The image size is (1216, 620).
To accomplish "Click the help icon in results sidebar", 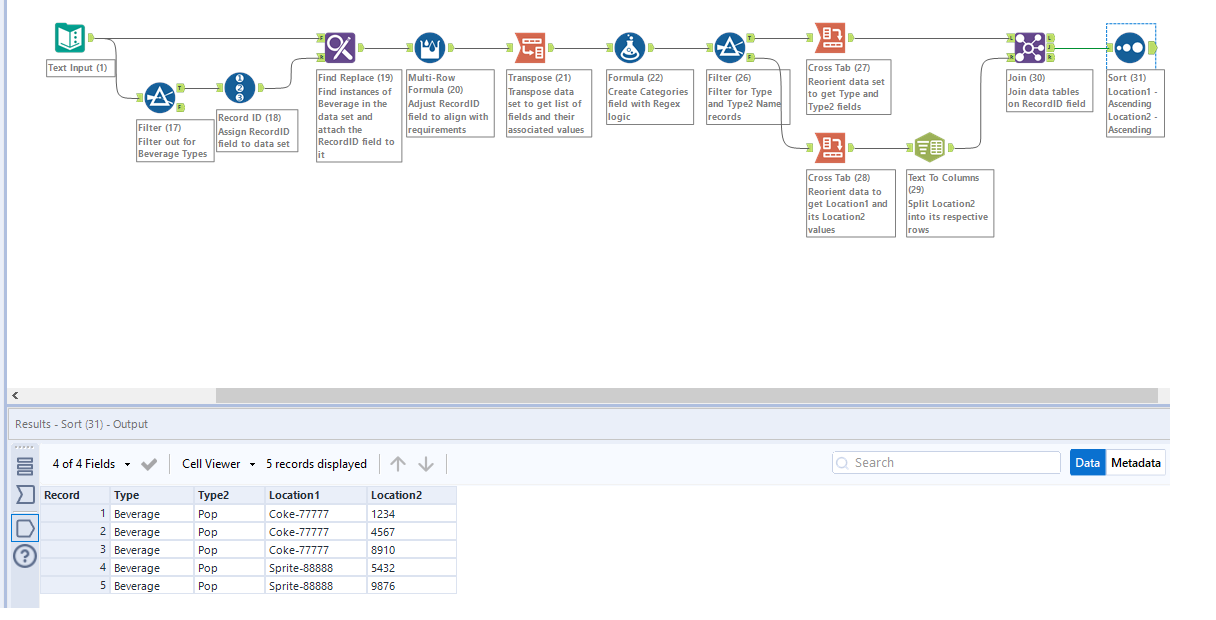I will point(24,557).
